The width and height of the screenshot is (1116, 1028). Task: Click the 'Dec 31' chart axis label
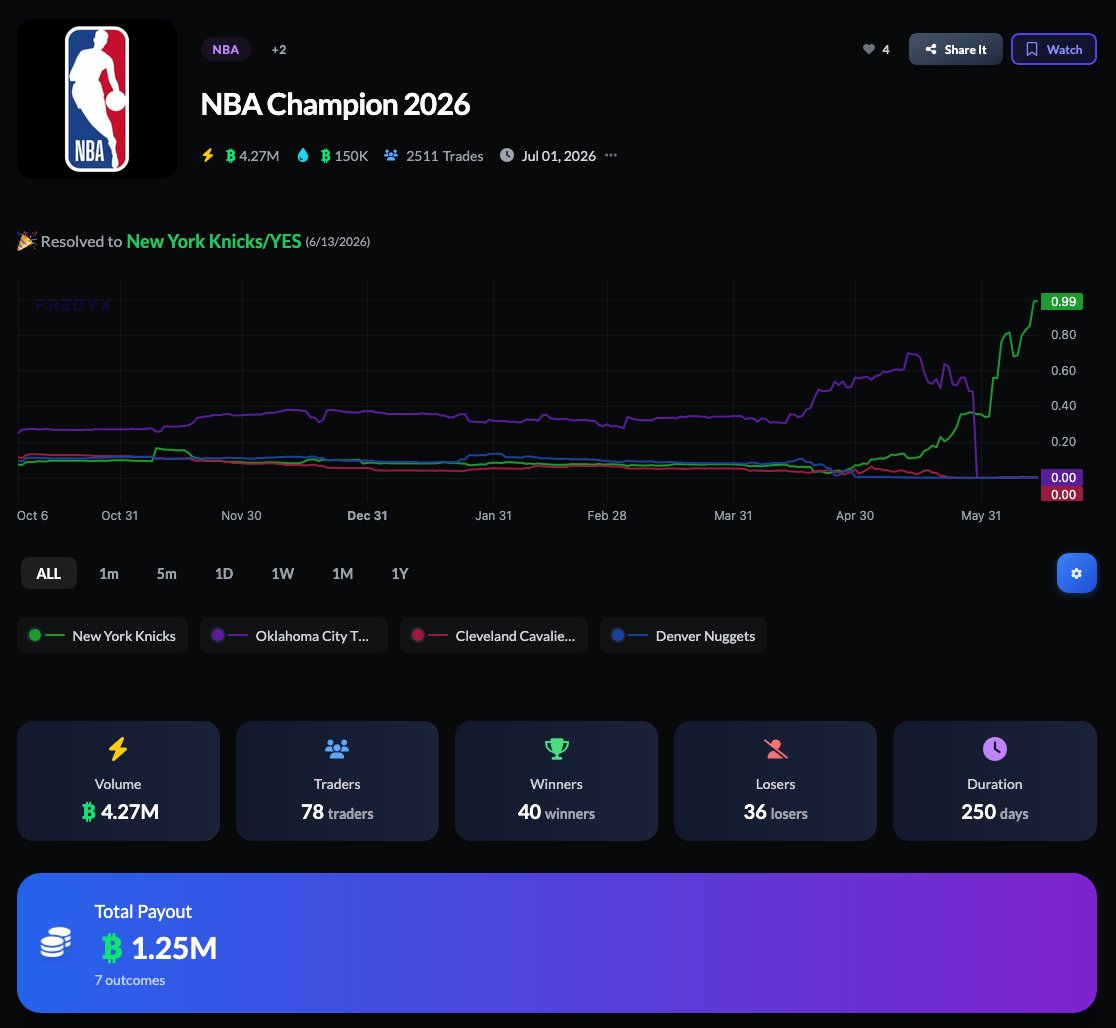(367, 515)
